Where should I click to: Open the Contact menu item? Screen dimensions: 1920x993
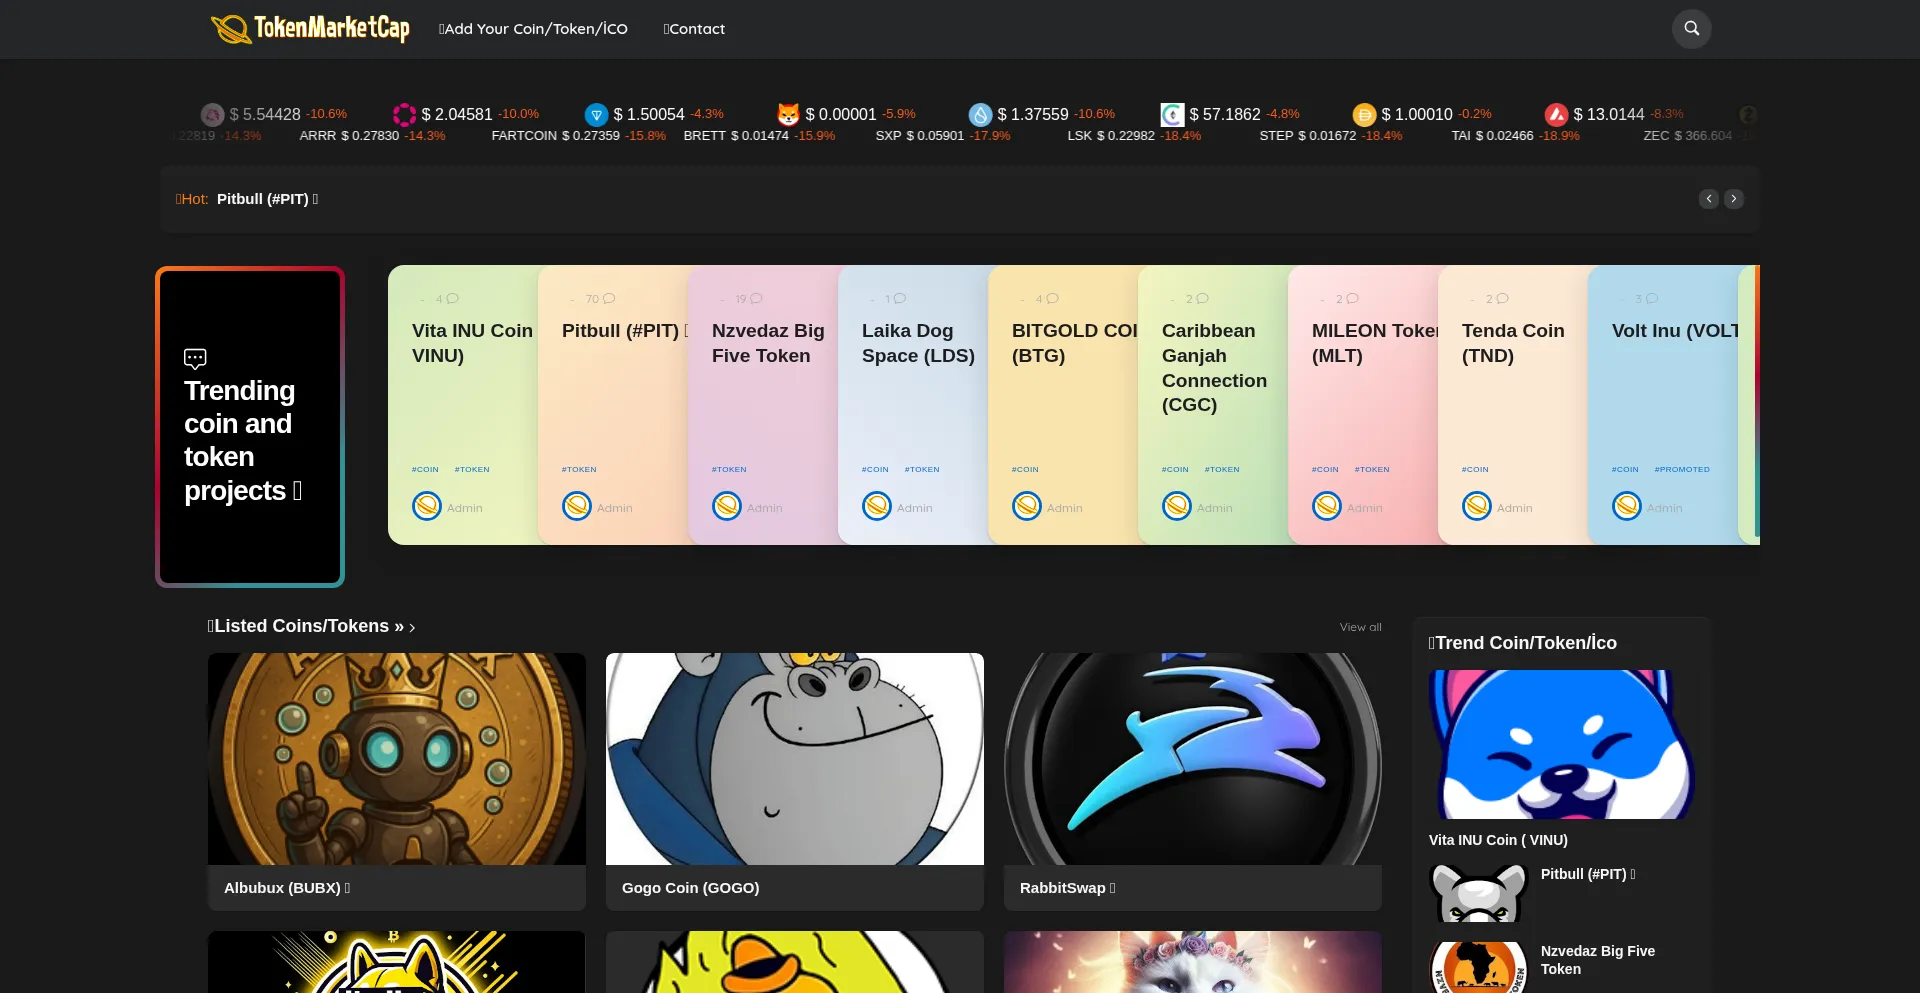pos(694,29)
